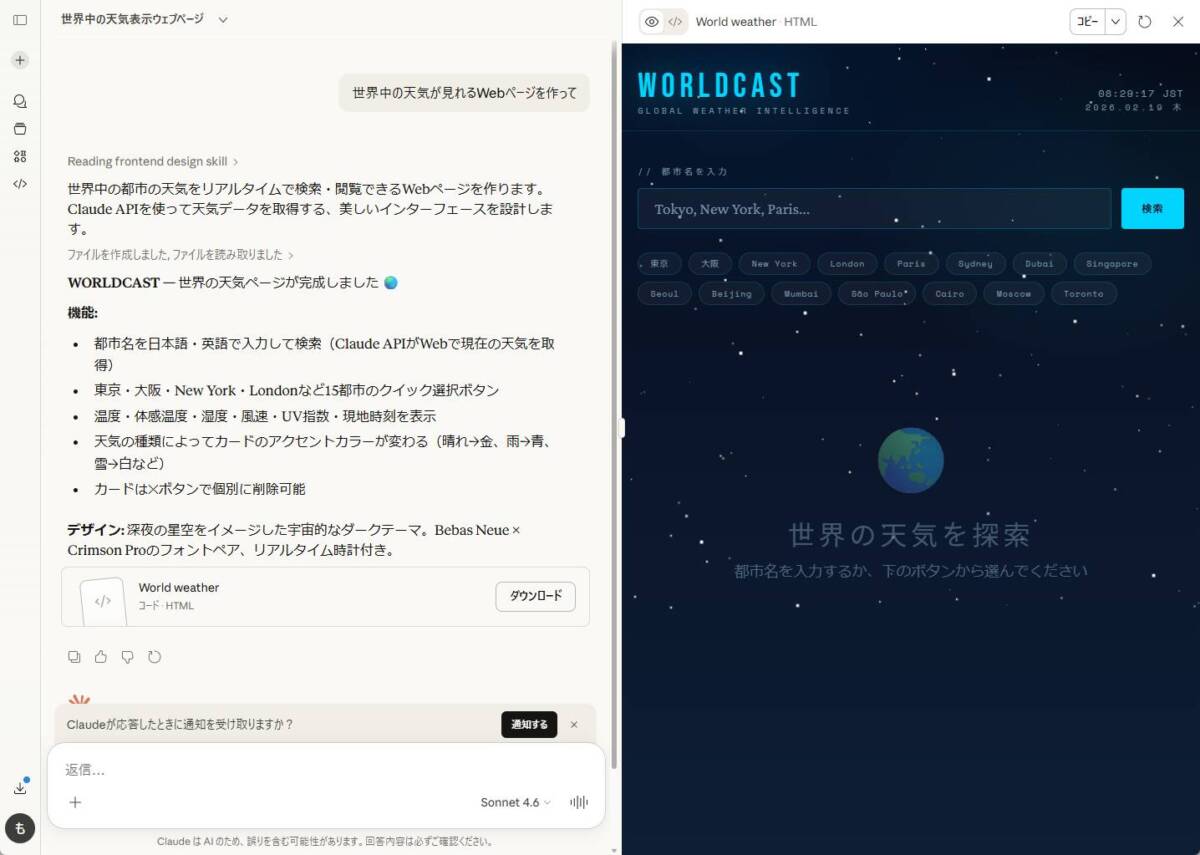Retry Claude's response with the regenerate icon

(154, 657)
